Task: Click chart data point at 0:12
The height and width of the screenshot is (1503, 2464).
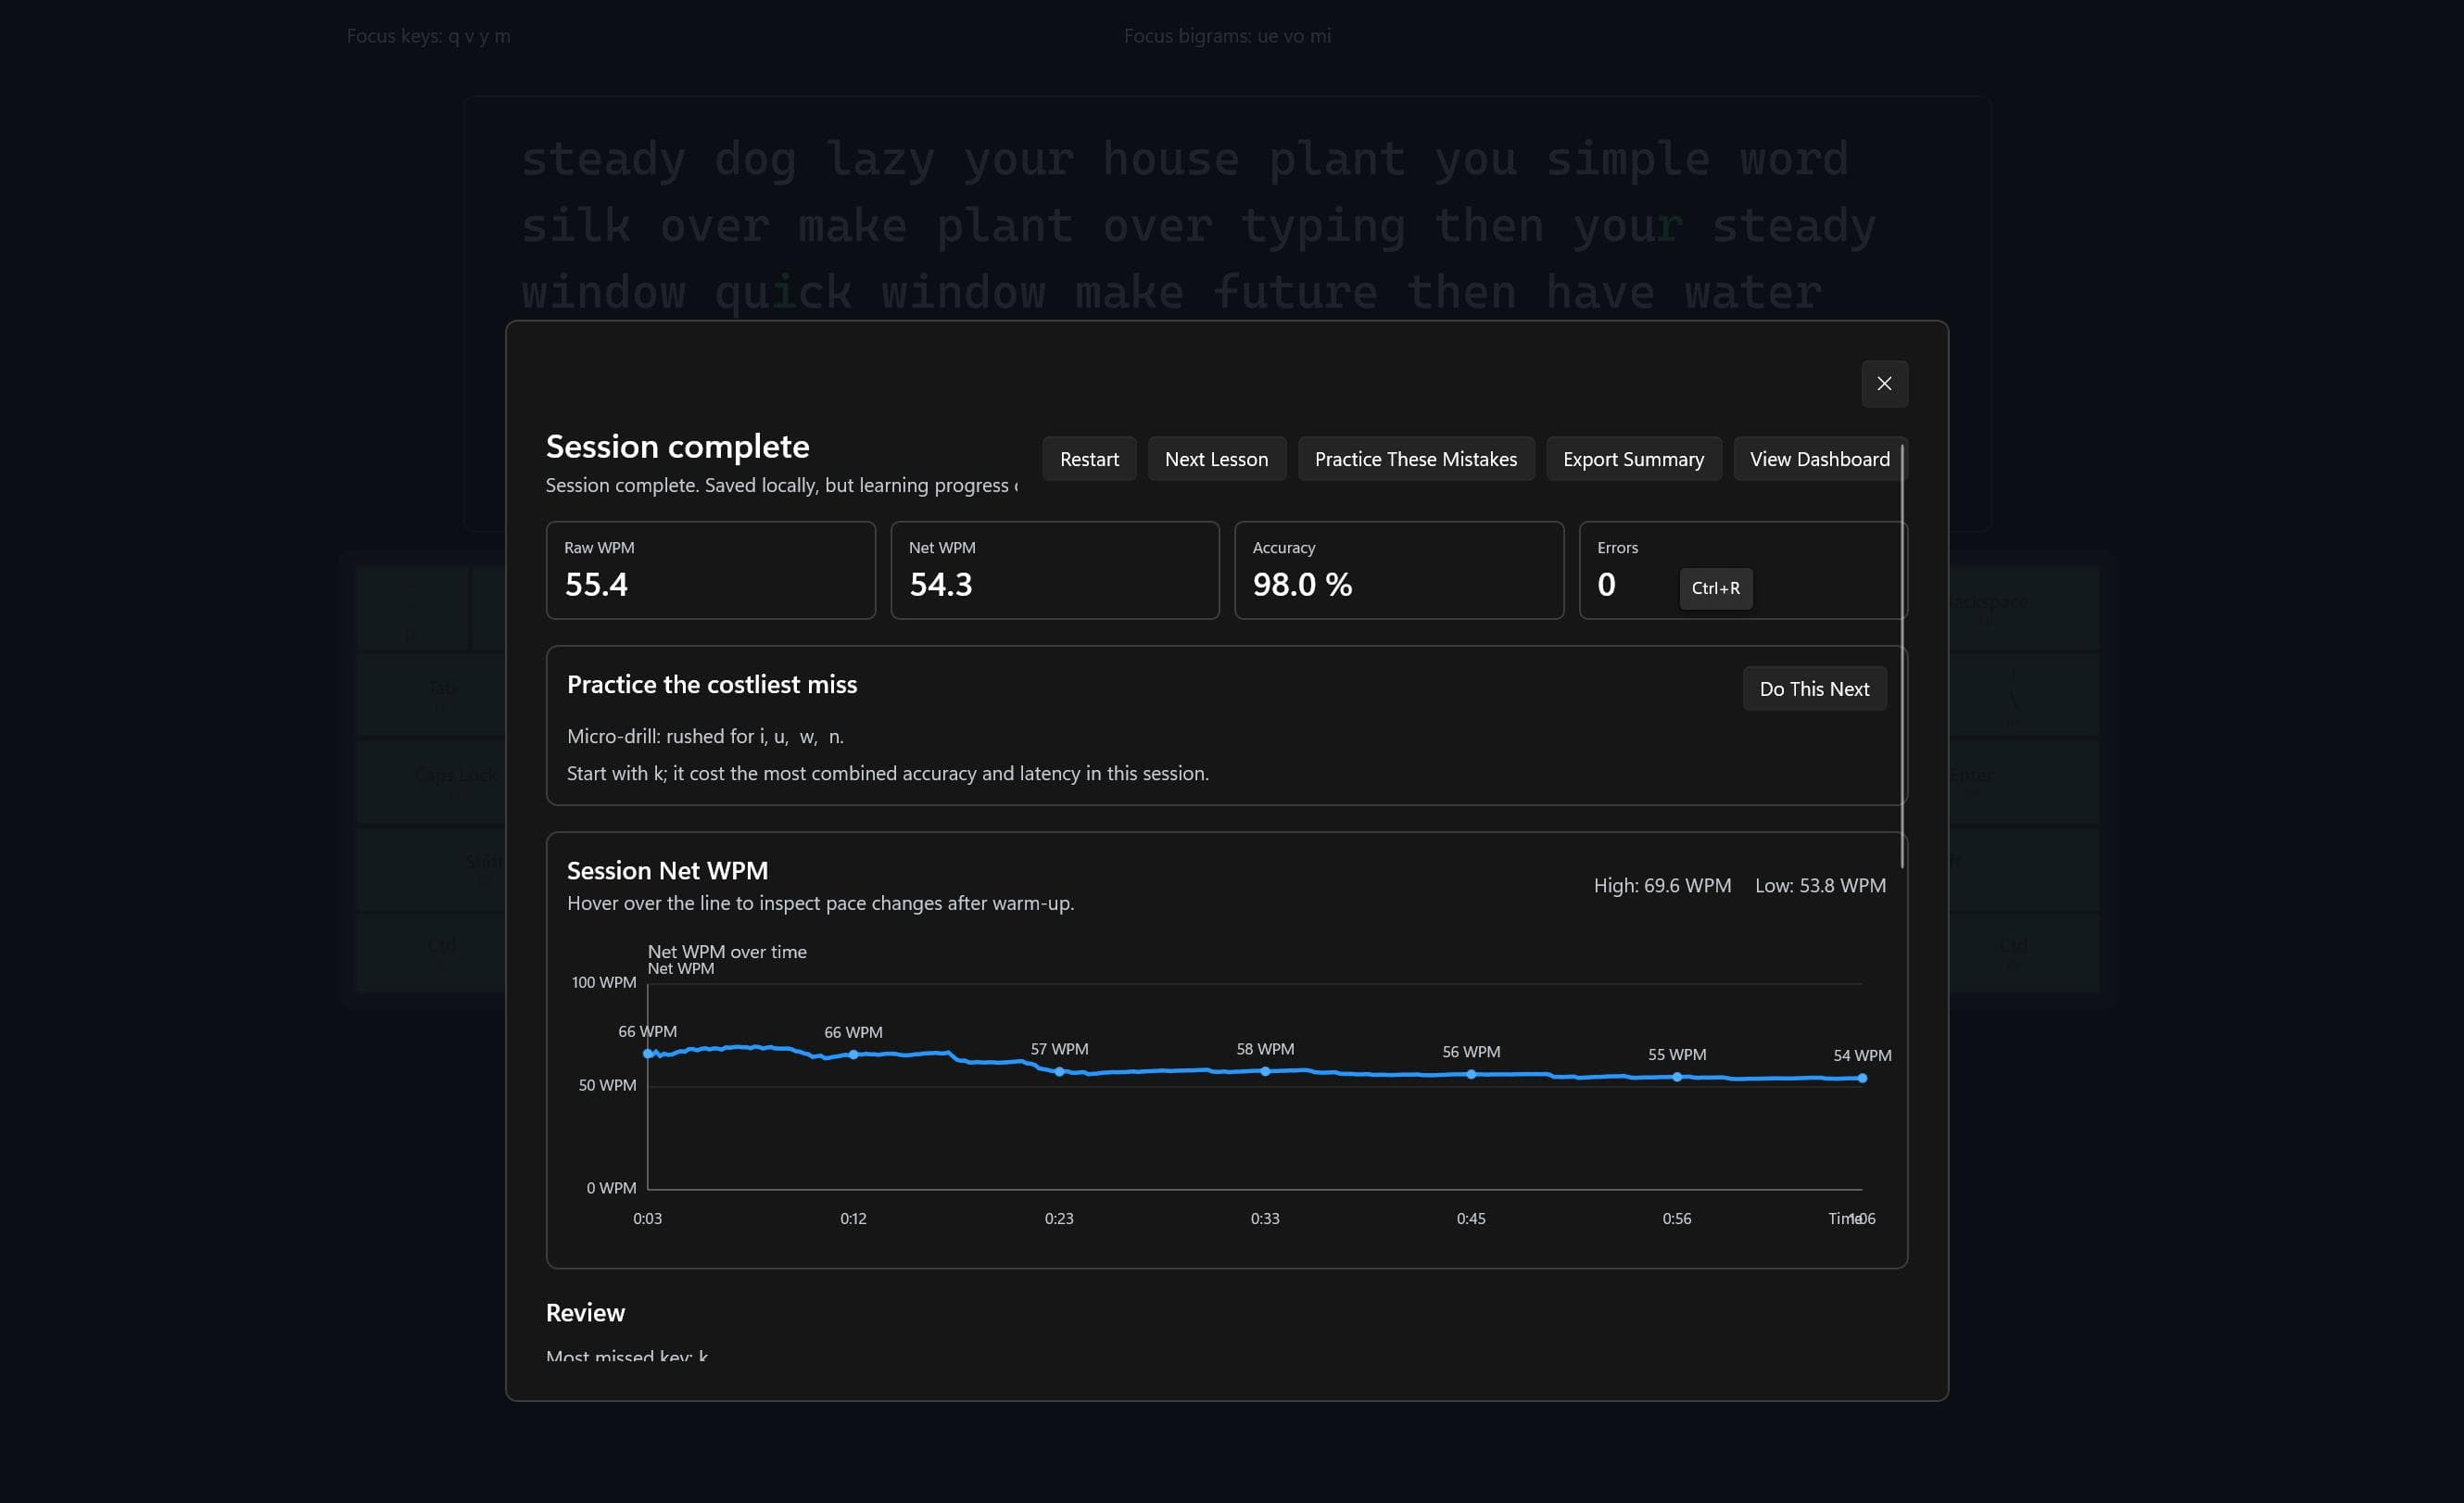Action: pyautogui.click(x=853, y=1054)
